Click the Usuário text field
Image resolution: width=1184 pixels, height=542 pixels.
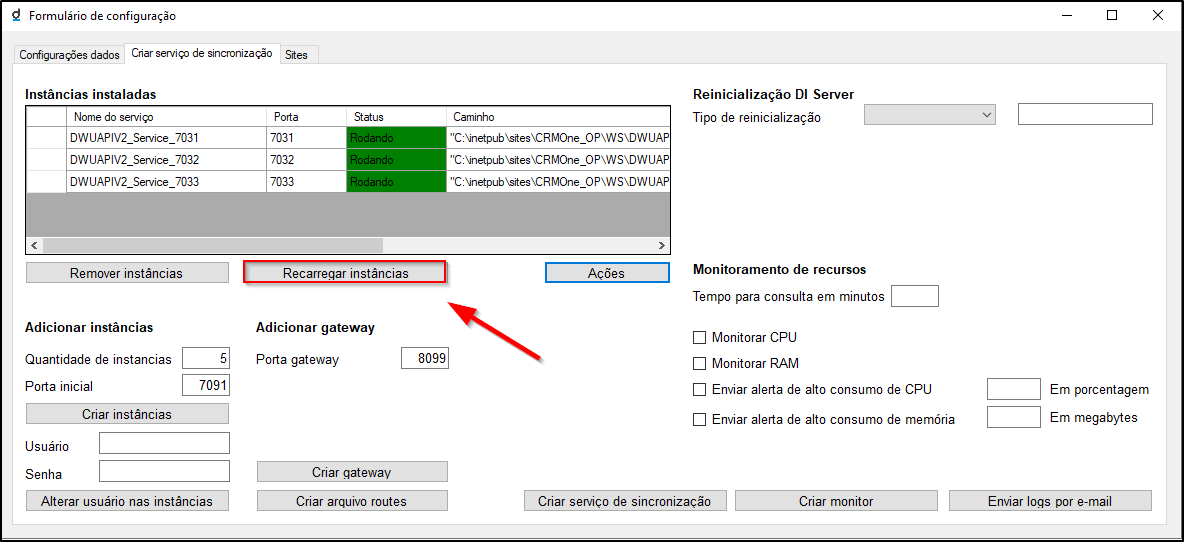164,443
